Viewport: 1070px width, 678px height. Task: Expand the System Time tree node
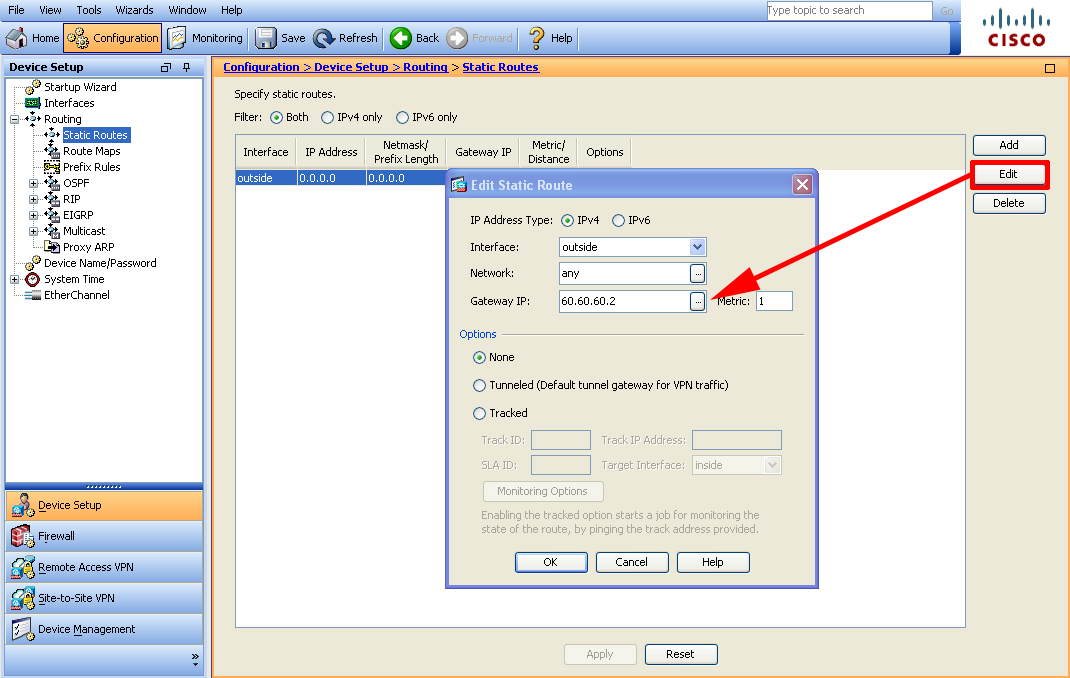[x=14, y=280]
